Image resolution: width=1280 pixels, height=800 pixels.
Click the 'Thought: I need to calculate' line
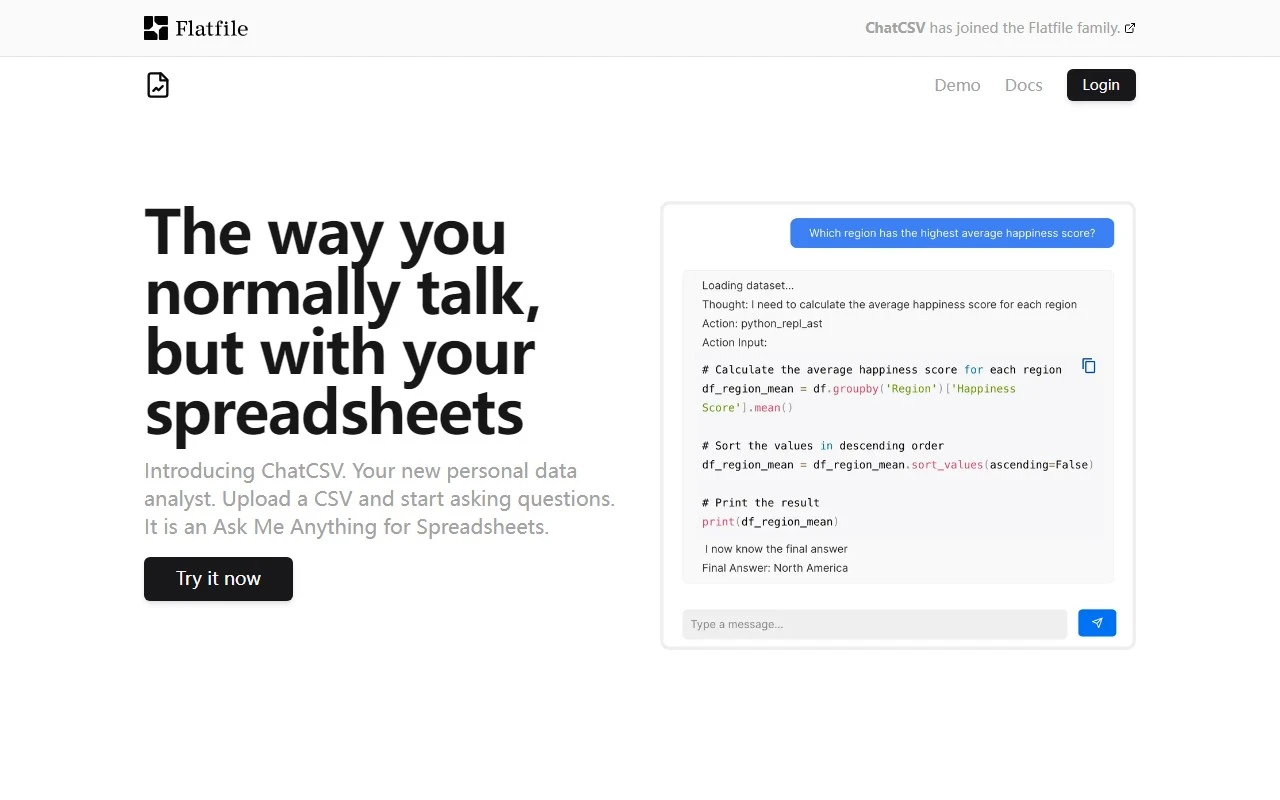tap(889, 304)
